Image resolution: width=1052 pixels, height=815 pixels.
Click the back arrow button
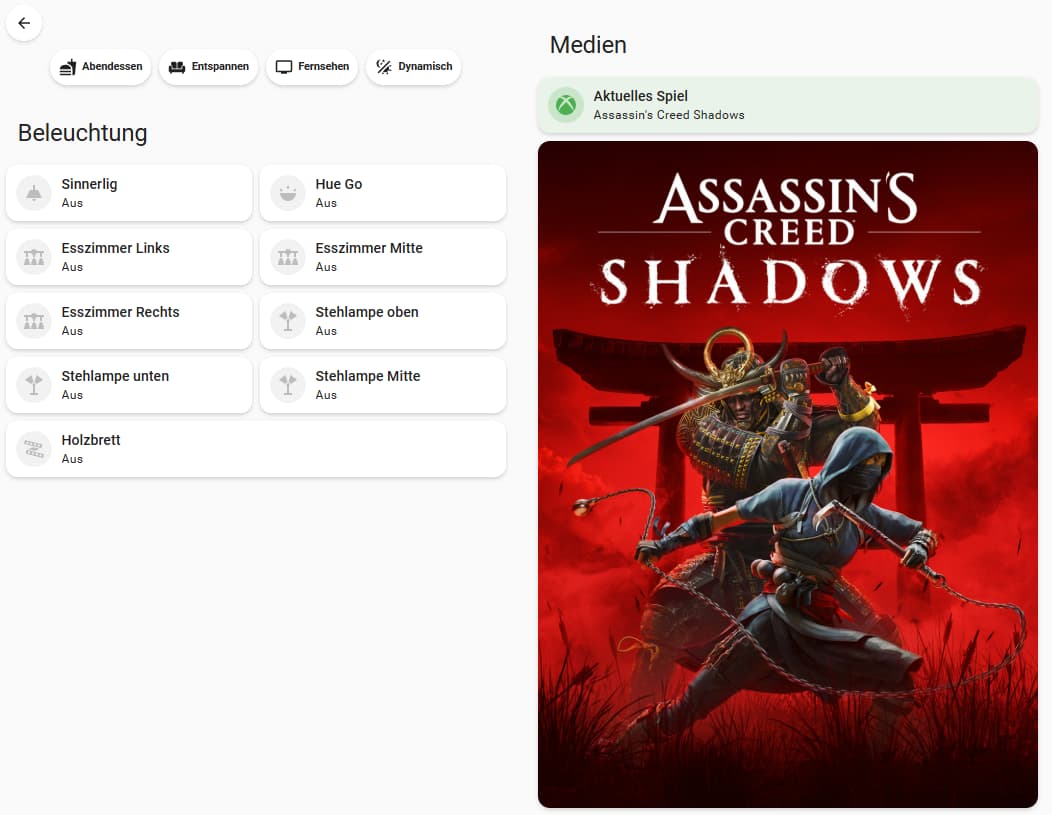click(24, 23)
